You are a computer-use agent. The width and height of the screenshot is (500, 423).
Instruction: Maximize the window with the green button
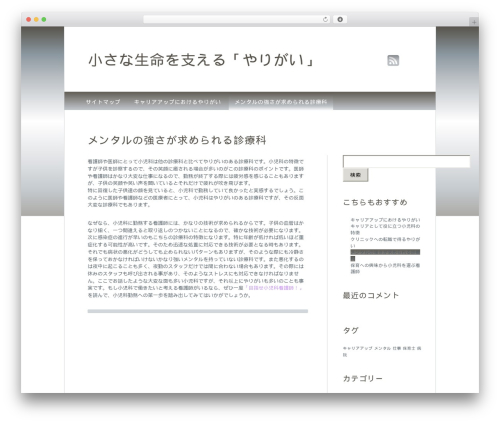(x=44, y=19)
